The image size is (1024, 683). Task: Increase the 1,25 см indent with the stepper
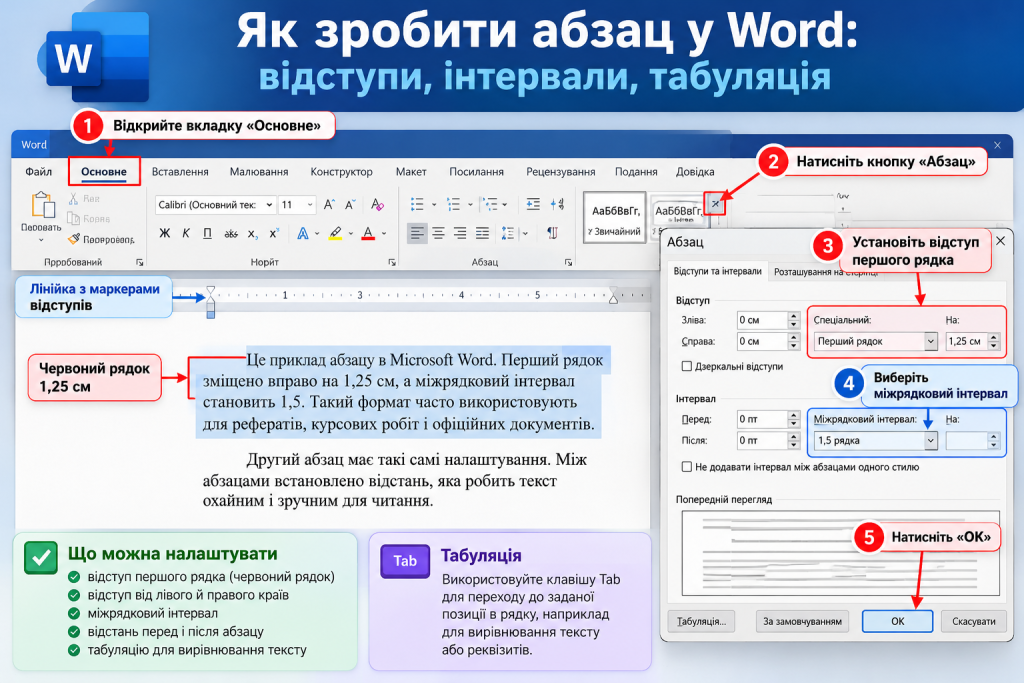click(x=994, y=337)
